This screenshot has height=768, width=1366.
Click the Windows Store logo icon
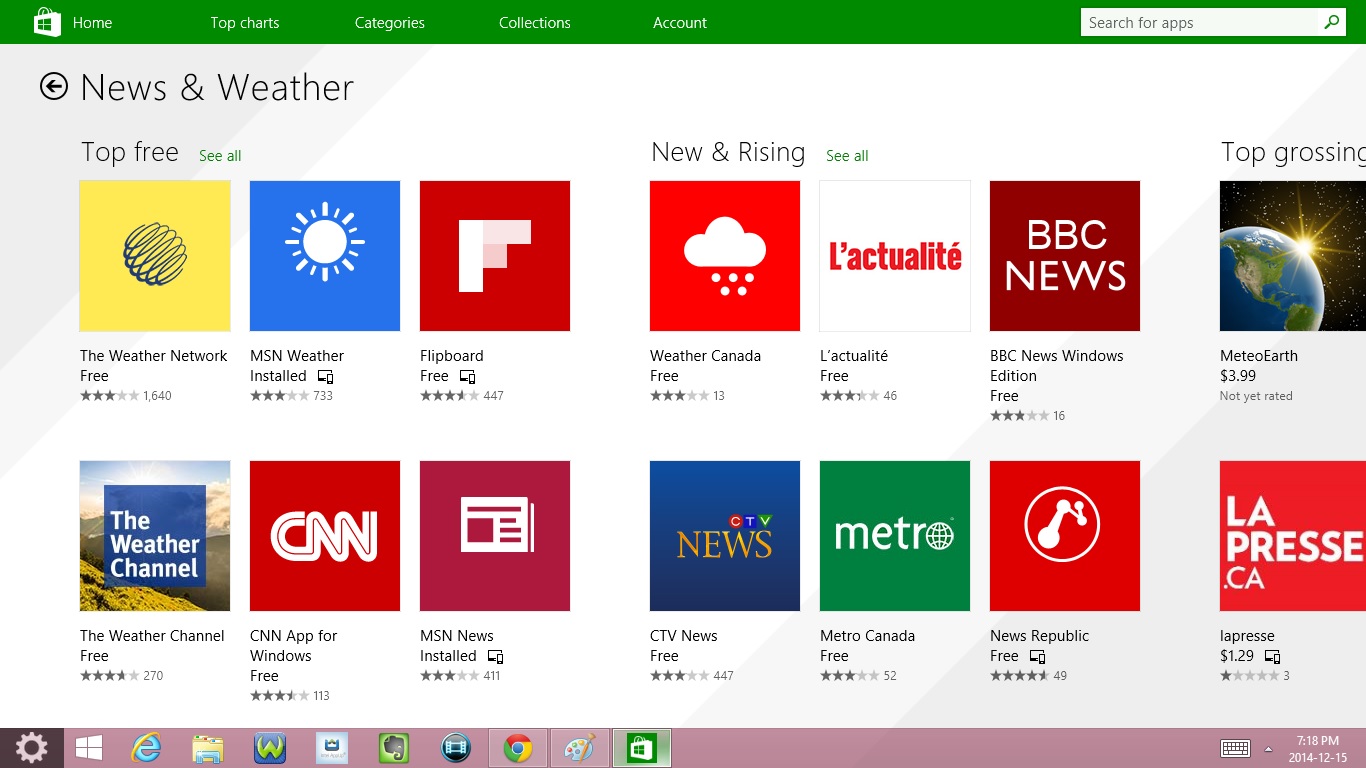coord(47,22)
